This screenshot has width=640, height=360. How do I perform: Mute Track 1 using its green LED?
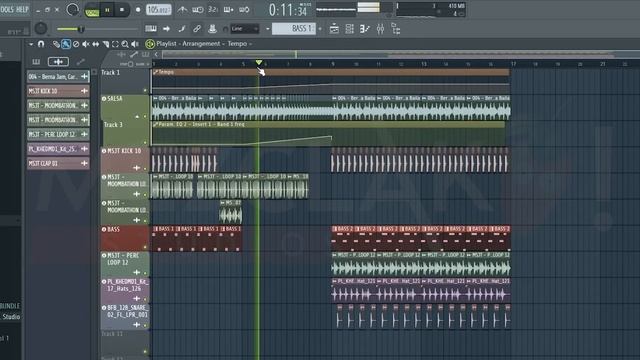click(145, 90)
